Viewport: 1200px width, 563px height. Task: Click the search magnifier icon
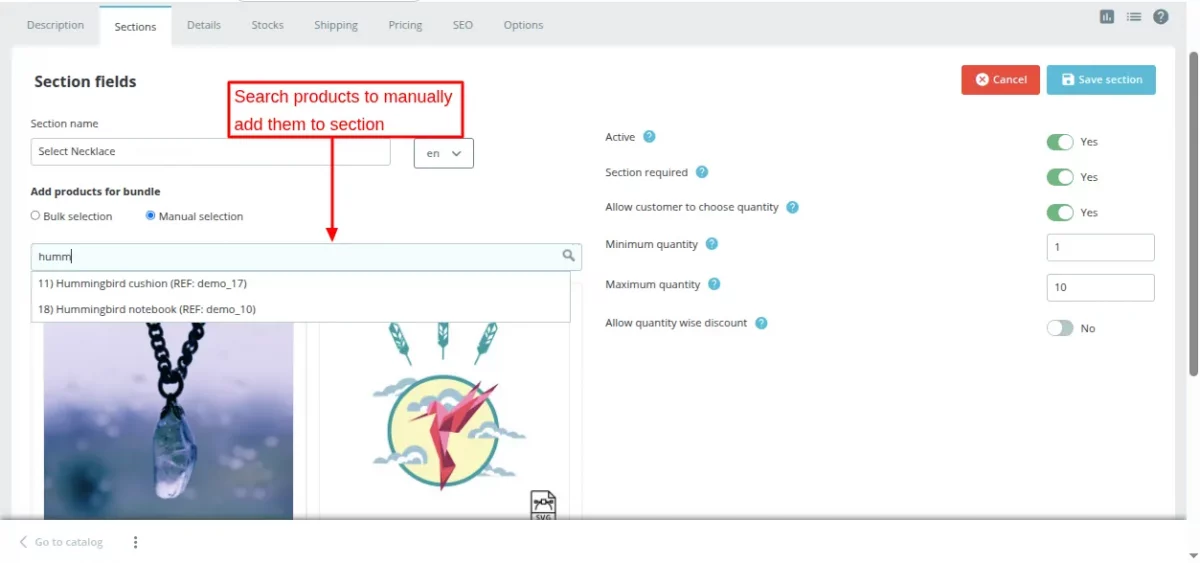(x=569, y=256)
